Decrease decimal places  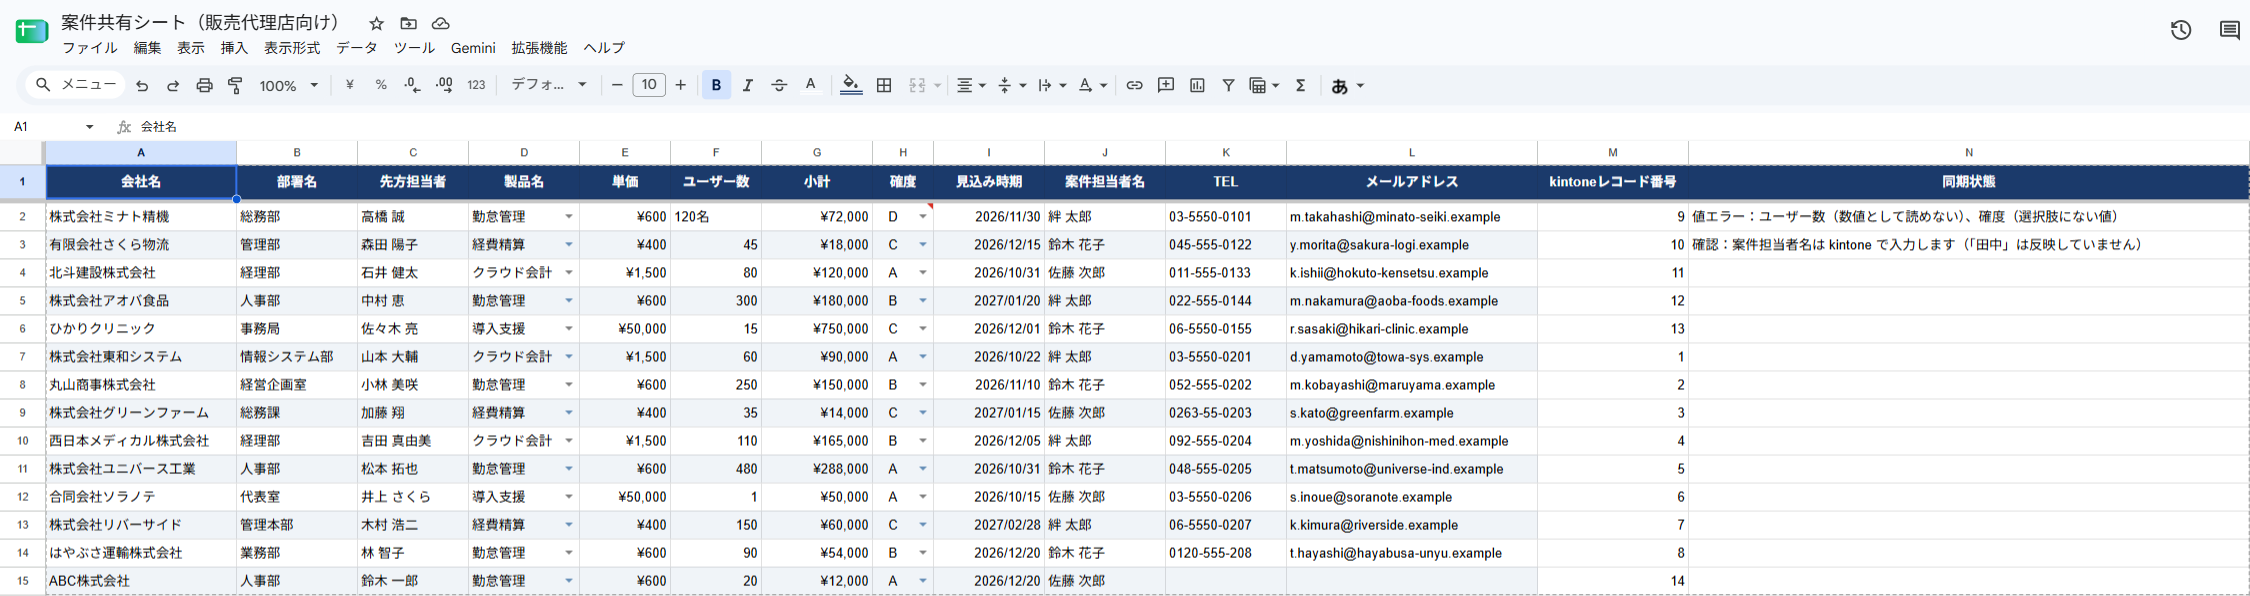tap(412, 86)
